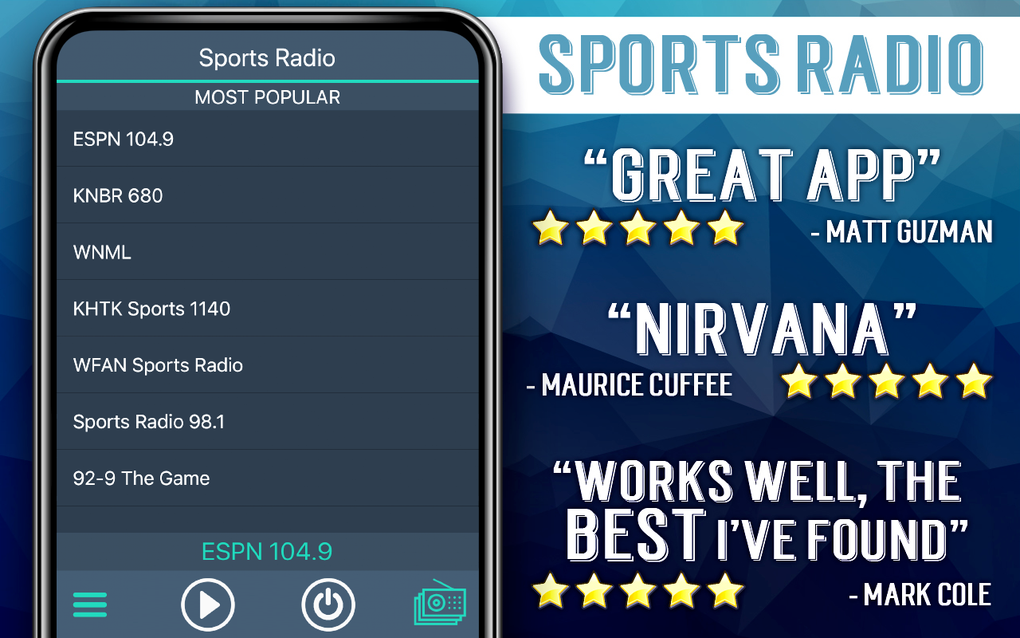The height and width of the screenshot is (638, 1020).
Task: Tap the power button icon
Action: pos(328,604)
